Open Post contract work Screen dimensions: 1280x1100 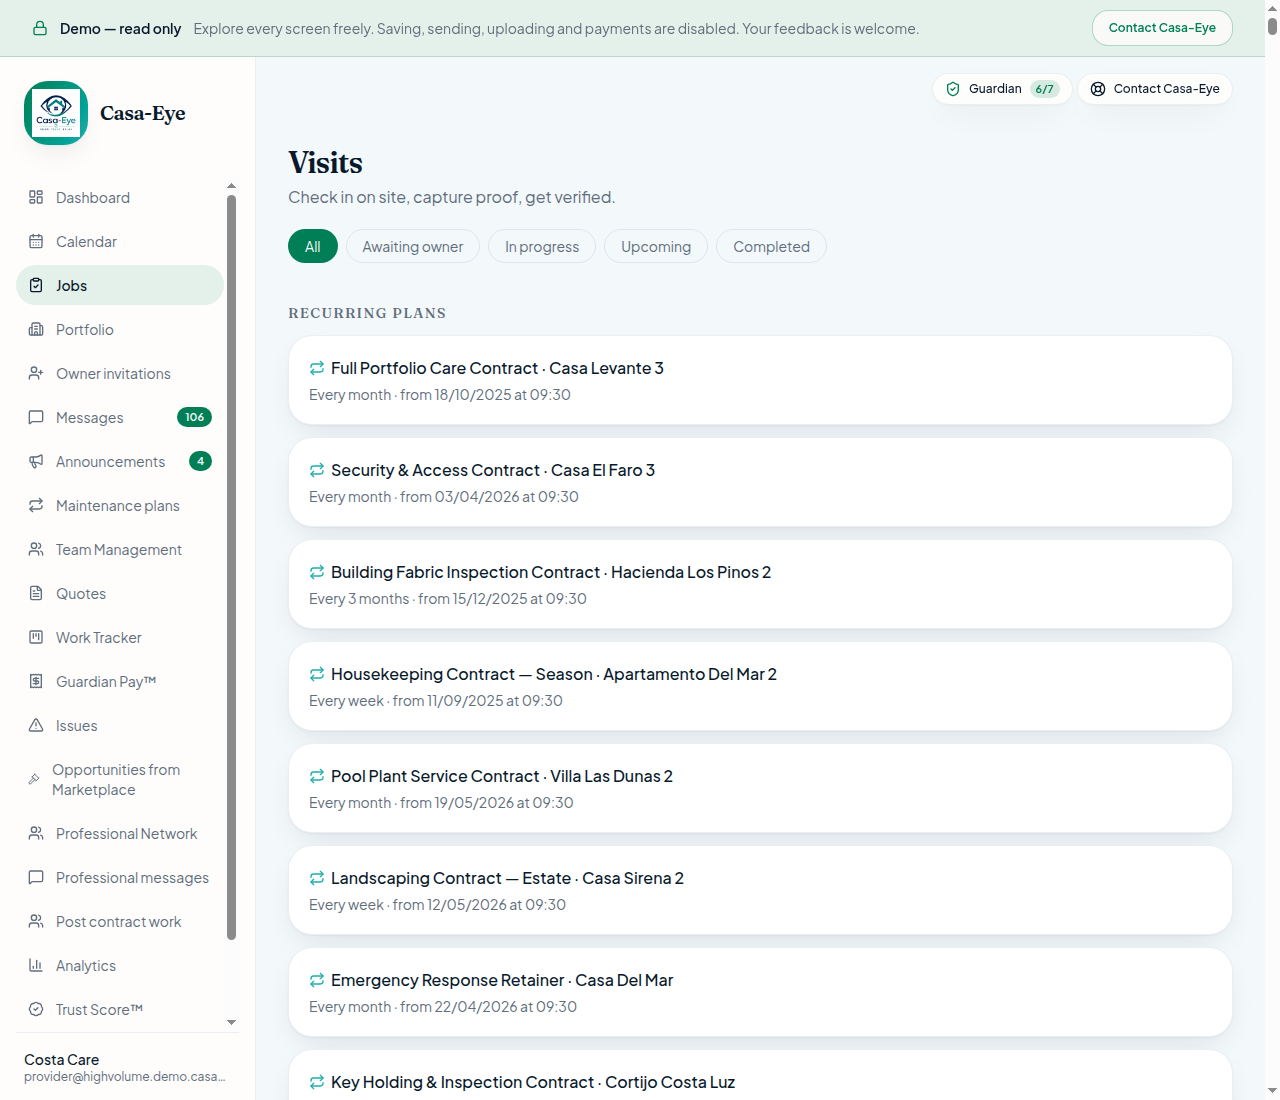point(120,921)
